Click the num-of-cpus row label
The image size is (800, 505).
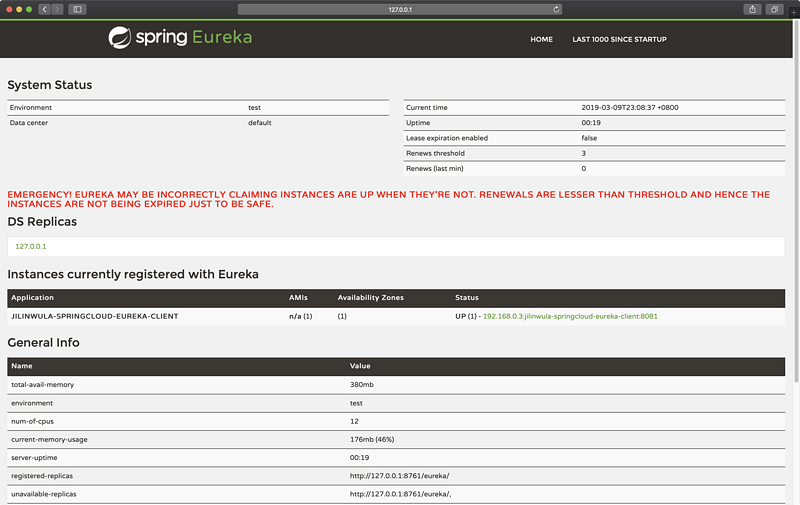point(32,421)
